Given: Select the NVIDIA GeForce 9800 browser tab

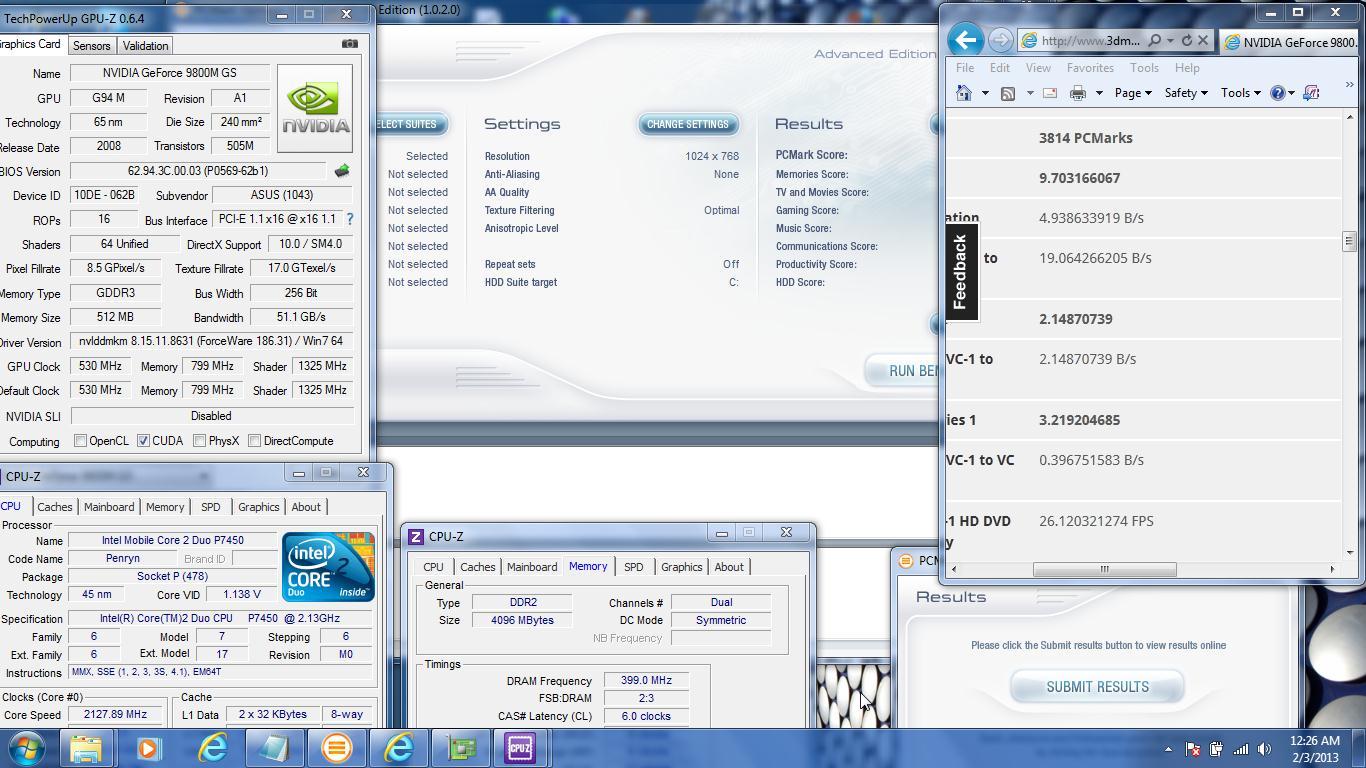Looking at the screenshot, I should coord(1290,42).
